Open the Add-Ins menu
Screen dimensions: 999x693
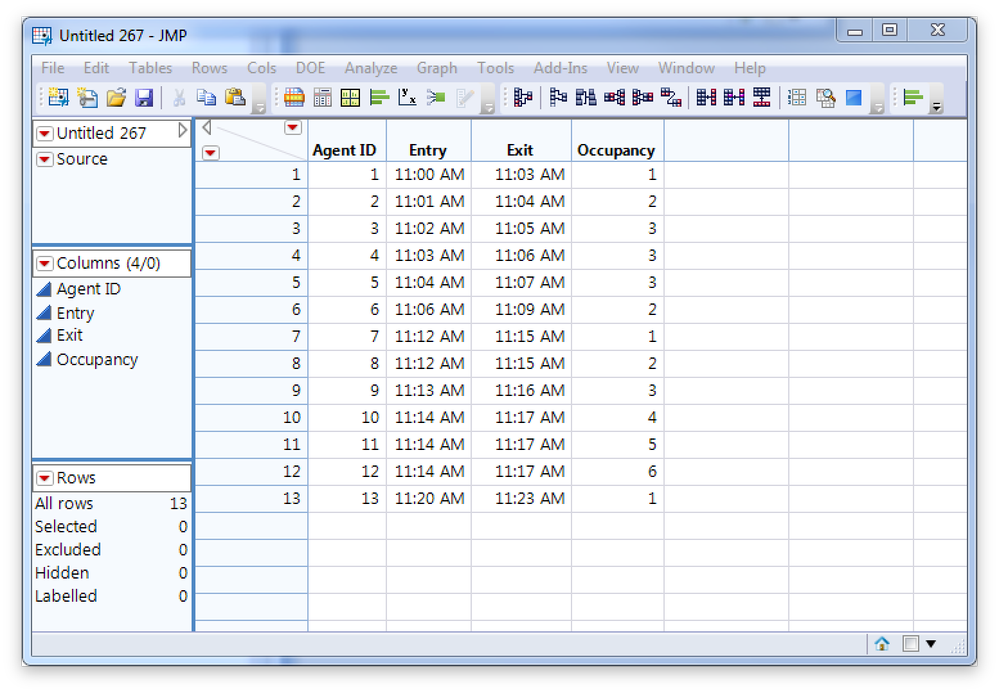click(x=561, y=68)
